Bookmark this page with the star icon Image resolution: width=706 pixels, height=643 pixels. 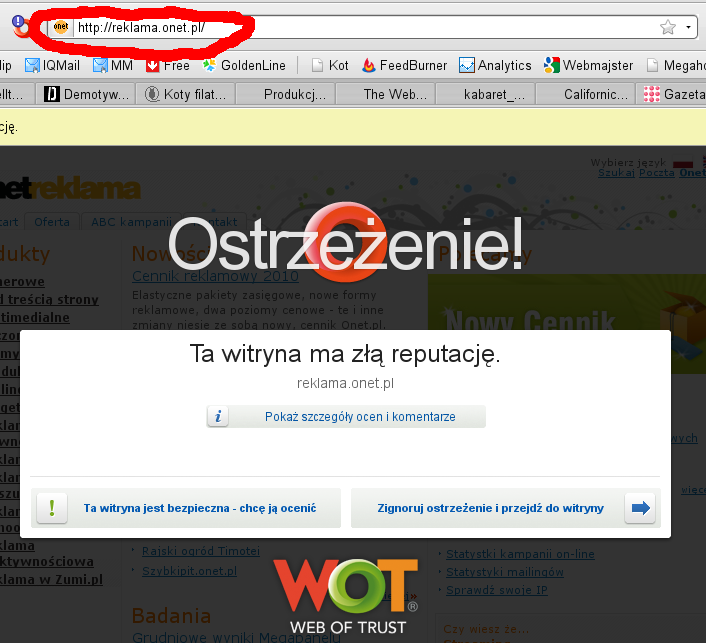(x=668, y=27)
